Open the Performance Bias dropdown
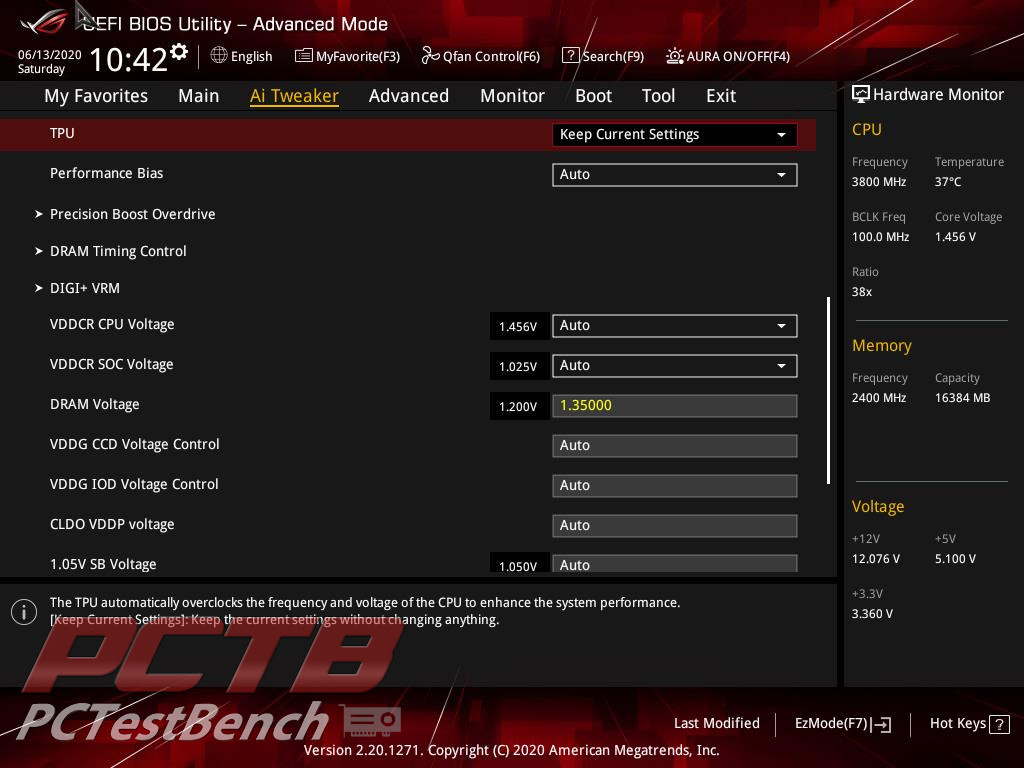The width and height of the screenshot is (1024, 768). 675,174
